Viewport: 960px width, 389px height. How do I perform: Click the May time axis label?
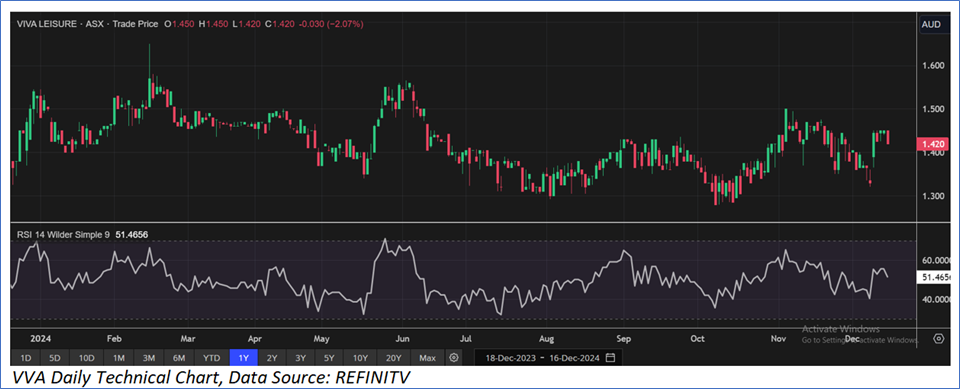coord(322,338)
